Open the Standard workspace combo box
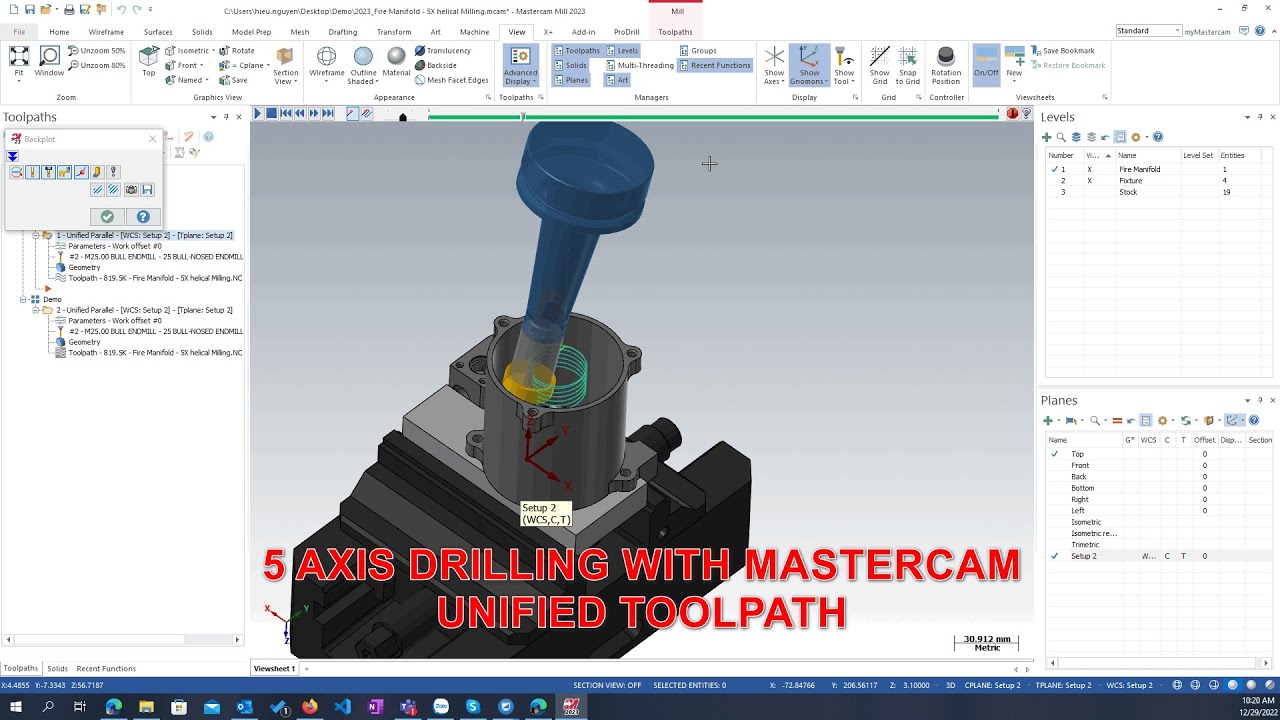The image size is (1280, 720). pos(1148,31)
